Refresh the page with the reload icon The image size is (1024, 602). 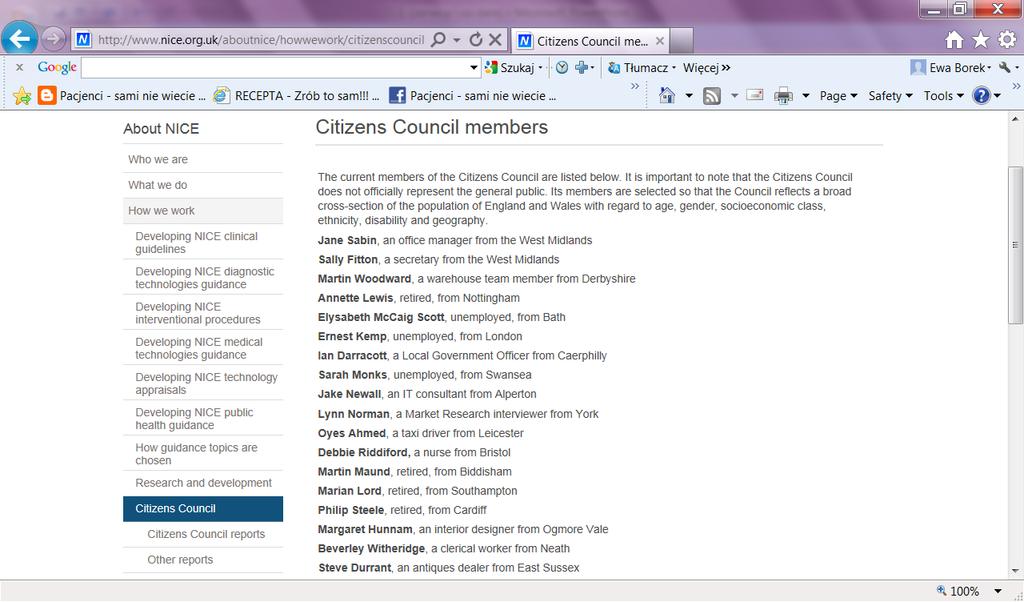pyautogui.click(x=476, y=40)
